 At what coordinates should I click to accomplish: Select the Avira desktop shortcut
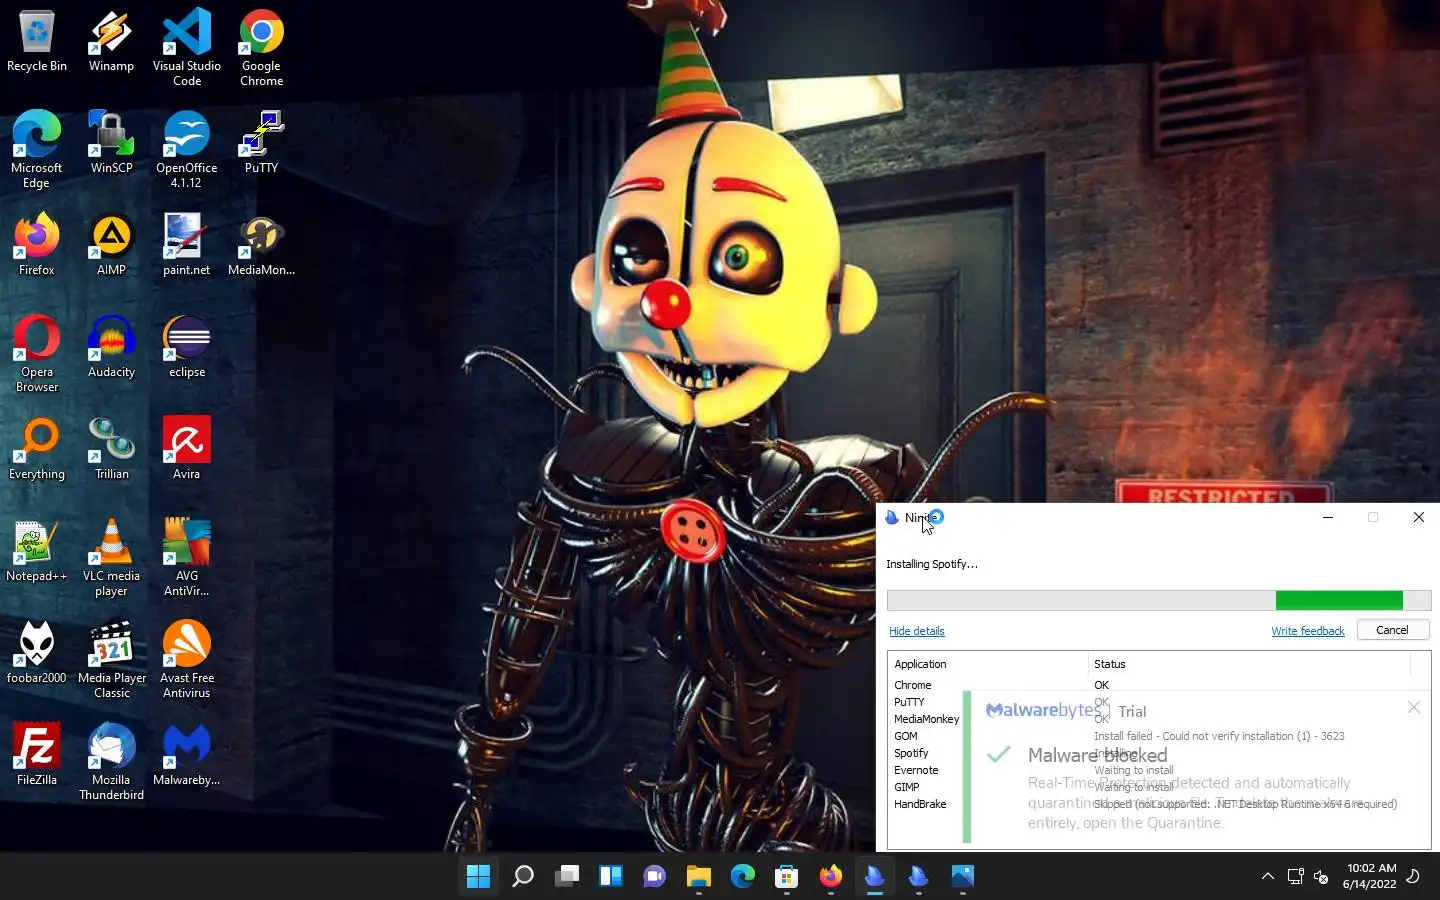(187, 449)
